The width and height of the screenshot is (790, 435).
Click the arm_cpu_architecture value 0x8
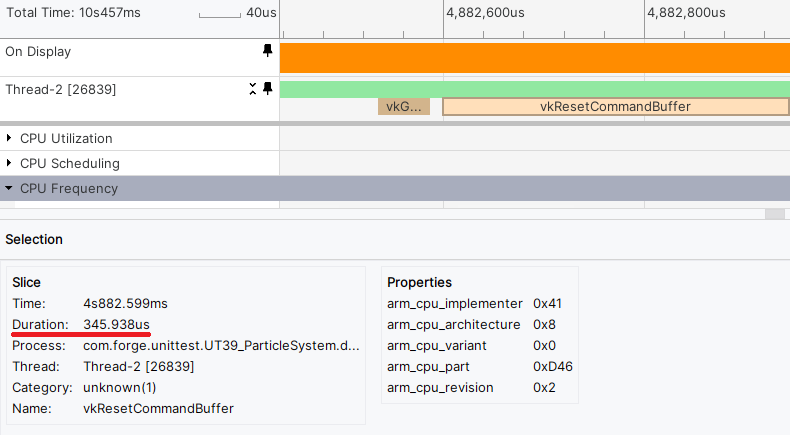[x=544, y=324]
